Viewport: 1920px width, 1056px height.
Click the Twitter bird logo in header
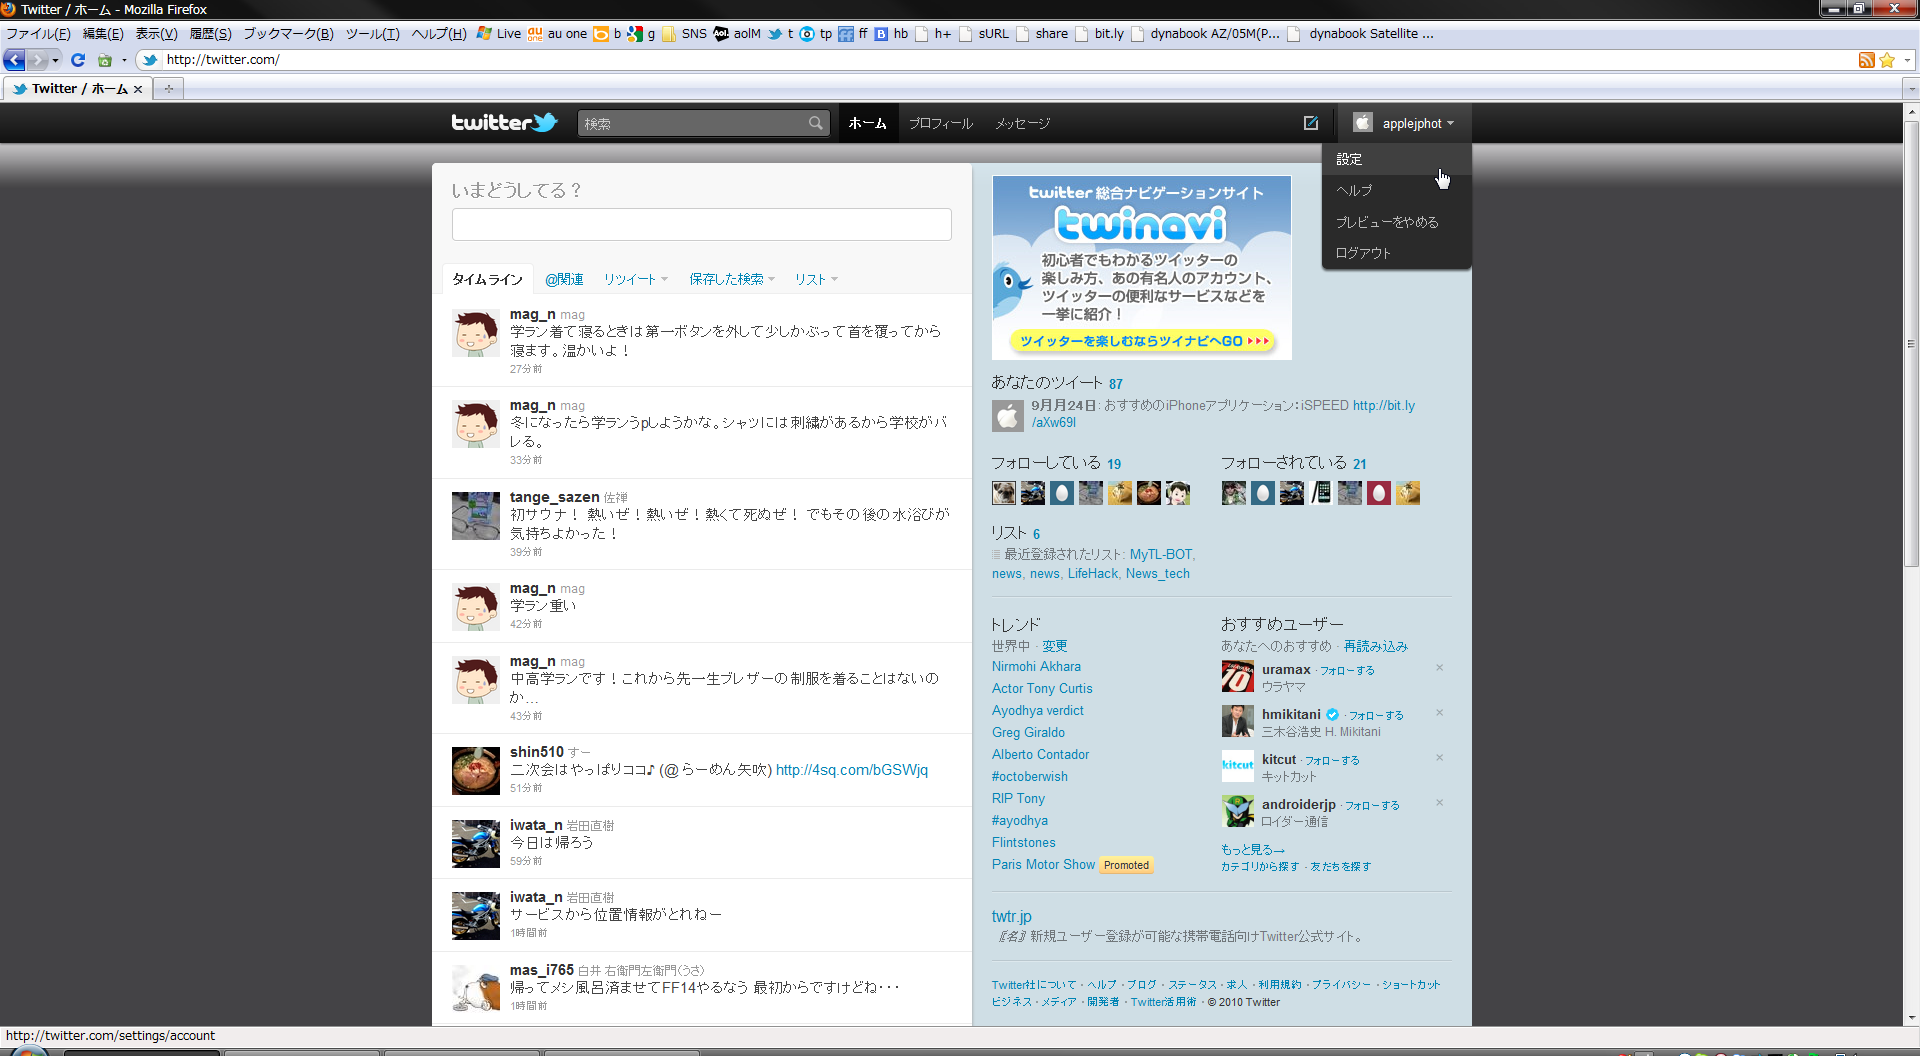504,123
